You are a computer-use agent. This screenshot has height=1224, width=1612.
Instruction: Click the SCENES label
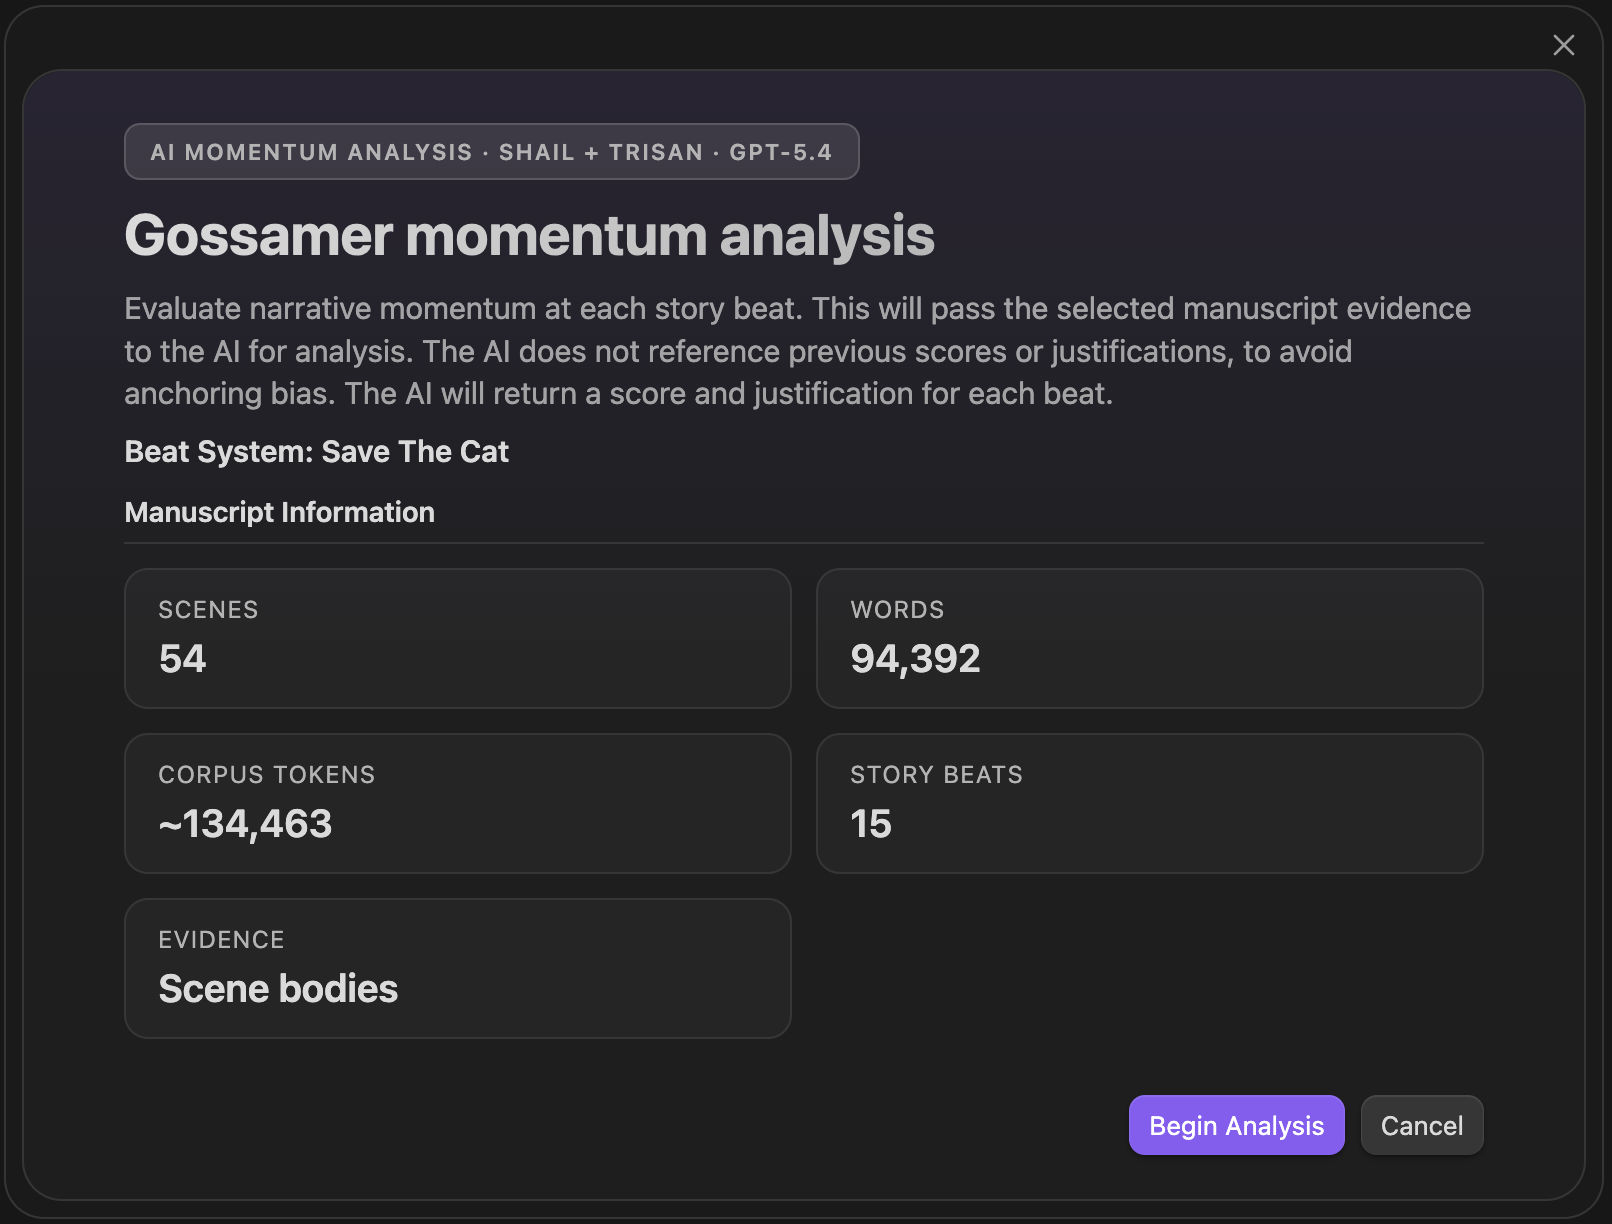click(x=208, y=610)
